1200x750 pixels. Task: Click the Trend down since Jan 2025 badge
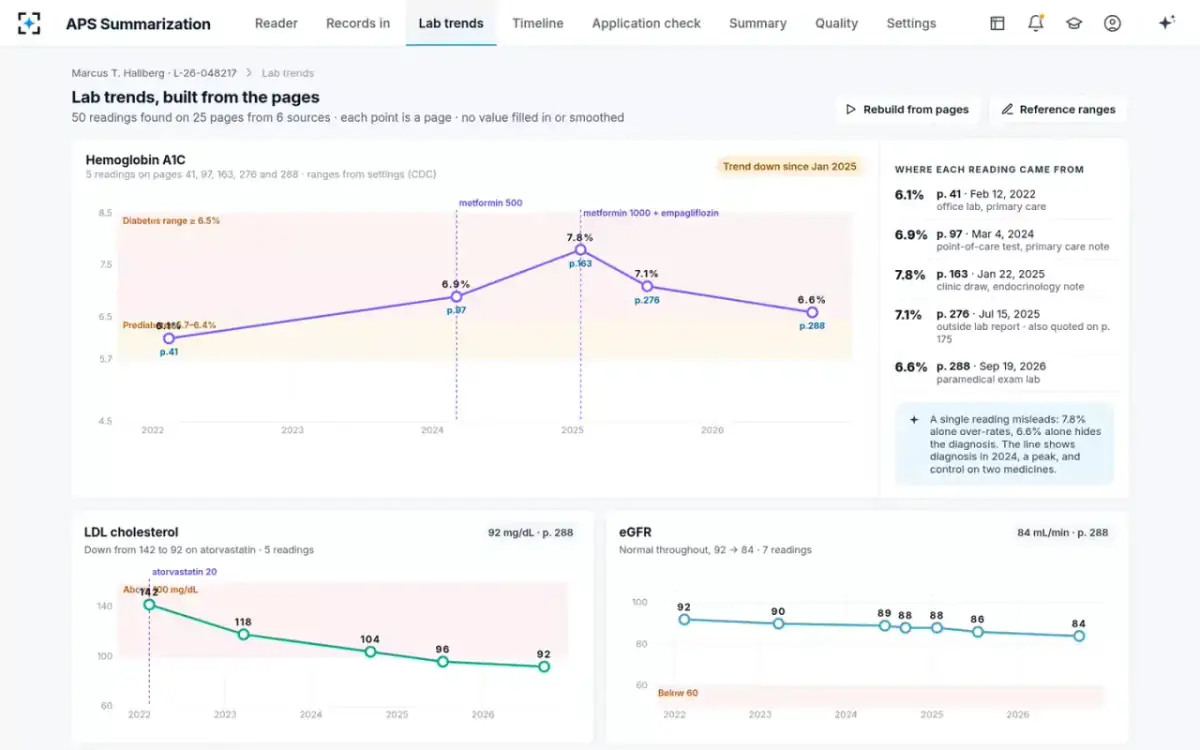790,166
